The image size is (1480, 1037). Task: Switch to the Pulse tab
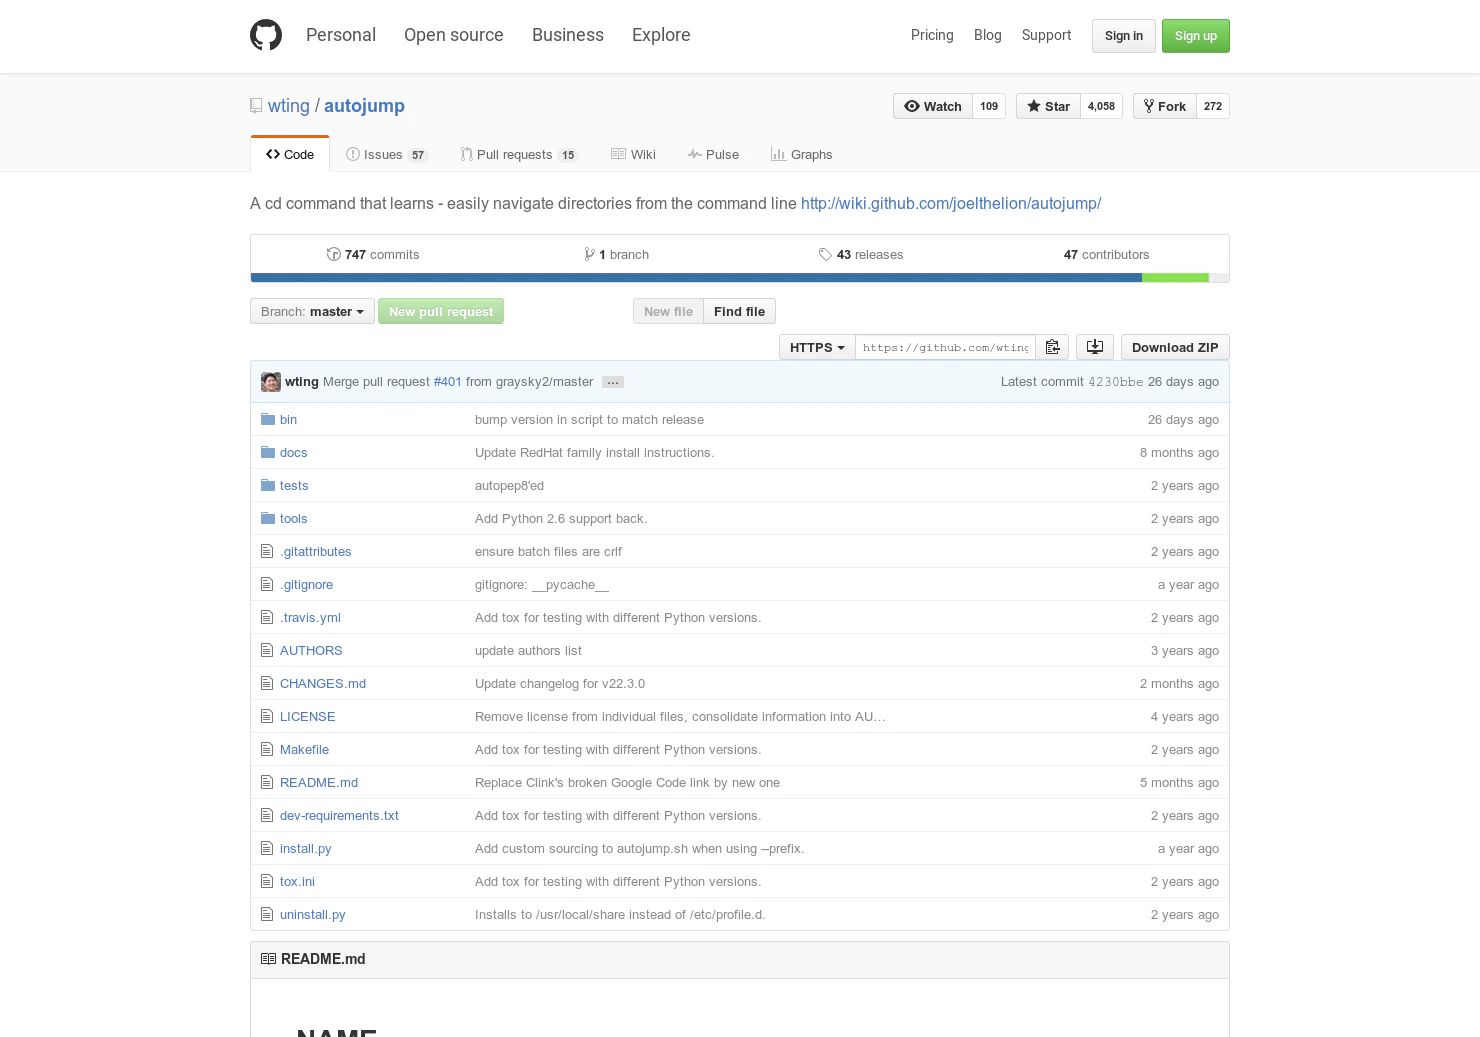click(713, 154)
